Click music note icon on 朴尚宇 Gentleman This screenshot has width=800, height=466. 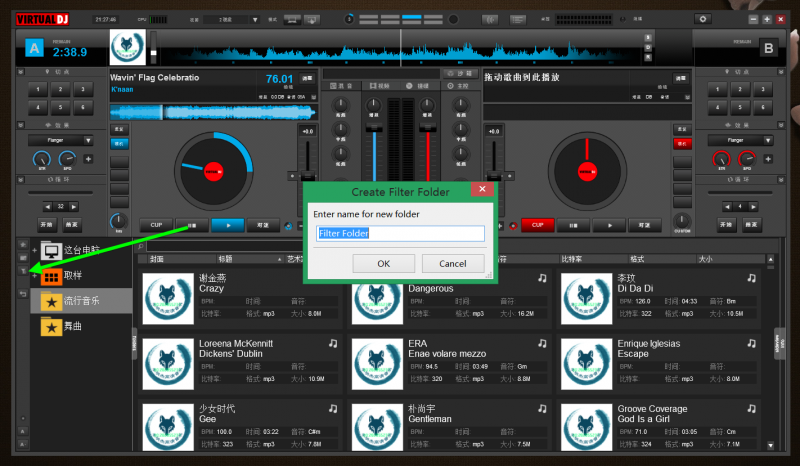pos(542,409)
